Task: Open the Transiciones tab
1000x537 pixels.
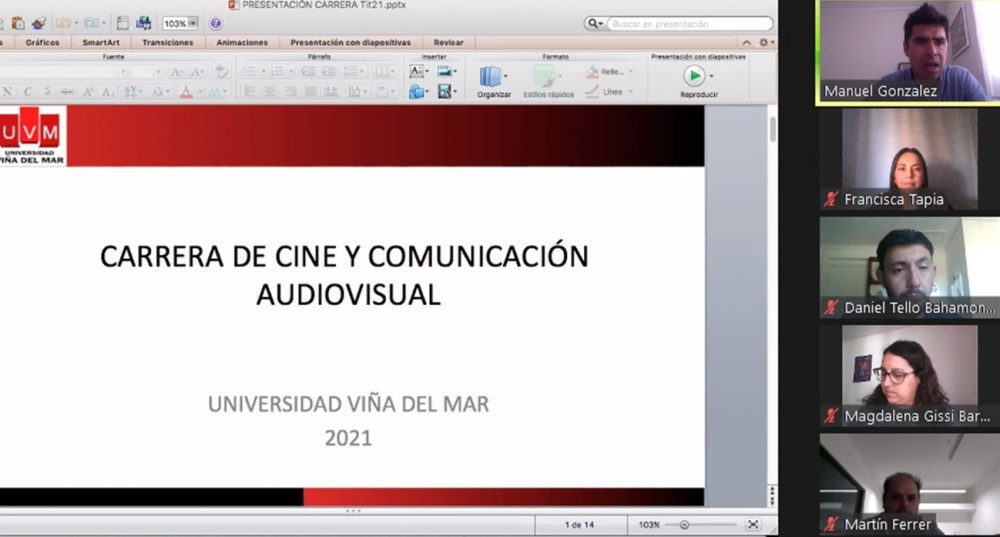Action: click(168, 42)
